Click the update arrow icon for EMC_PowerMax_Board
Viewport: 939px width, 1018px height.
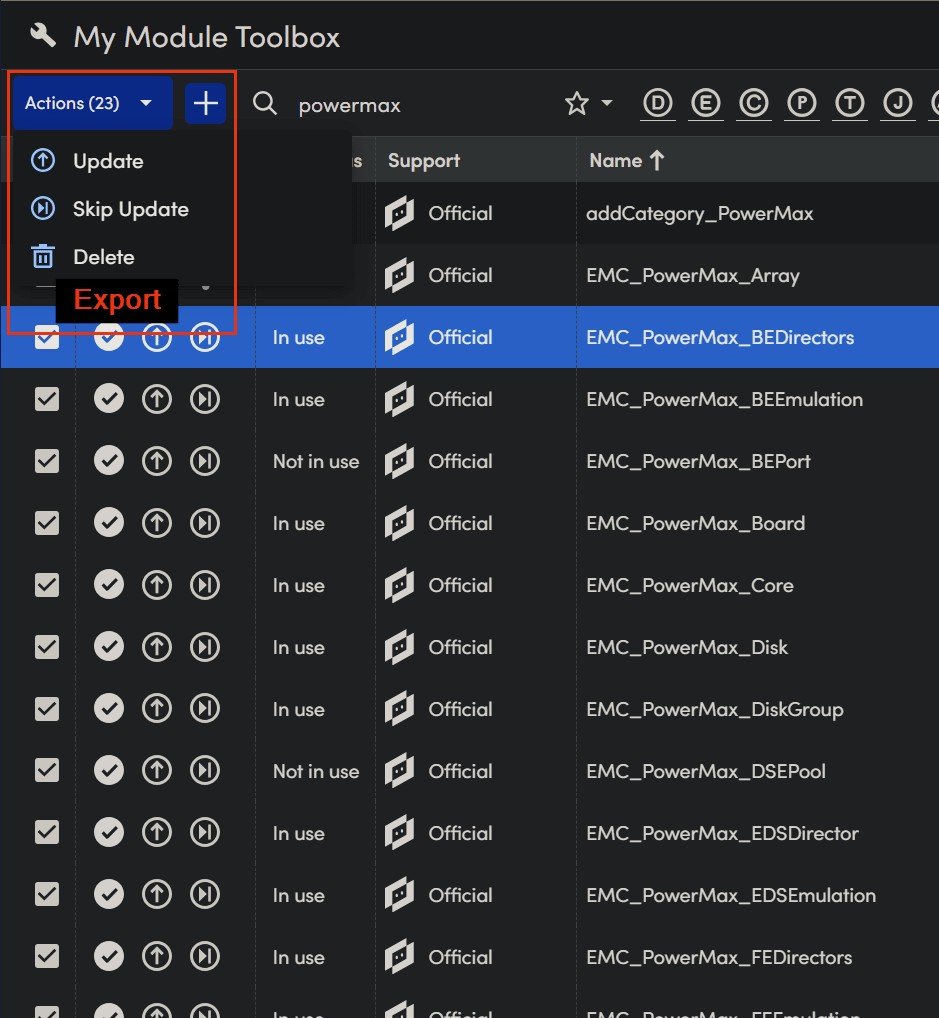(156, 523)
